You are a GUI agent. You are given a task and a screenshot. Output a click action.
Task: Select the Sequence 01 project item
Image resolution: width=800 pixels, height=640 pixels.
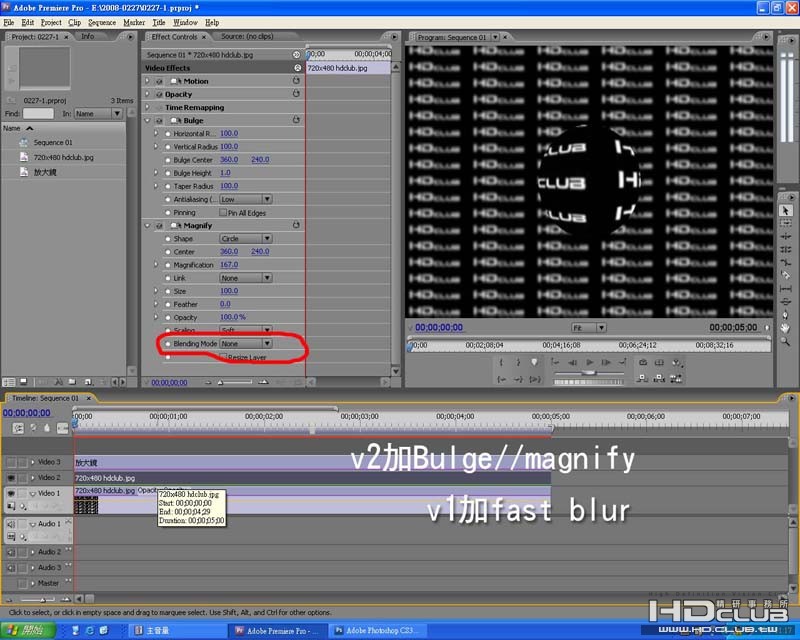53,142
